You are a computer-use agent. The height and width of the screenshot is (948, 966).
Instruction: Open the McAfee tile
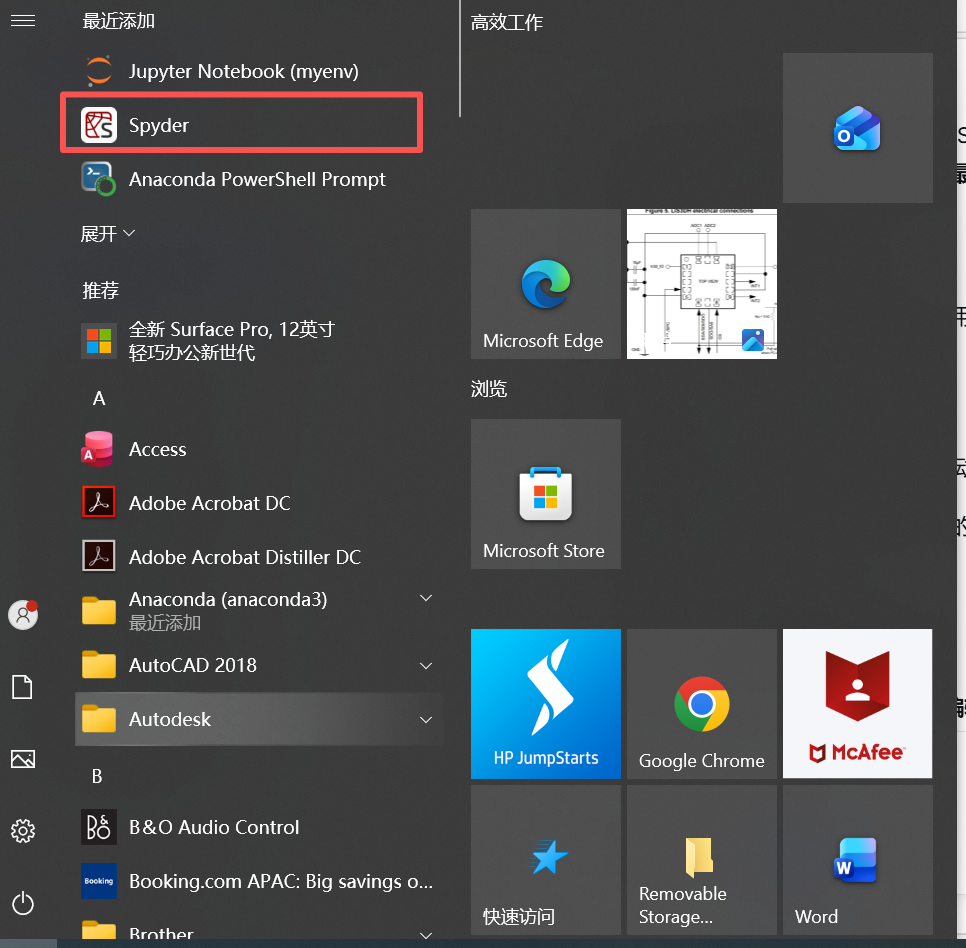coord(858,703)
